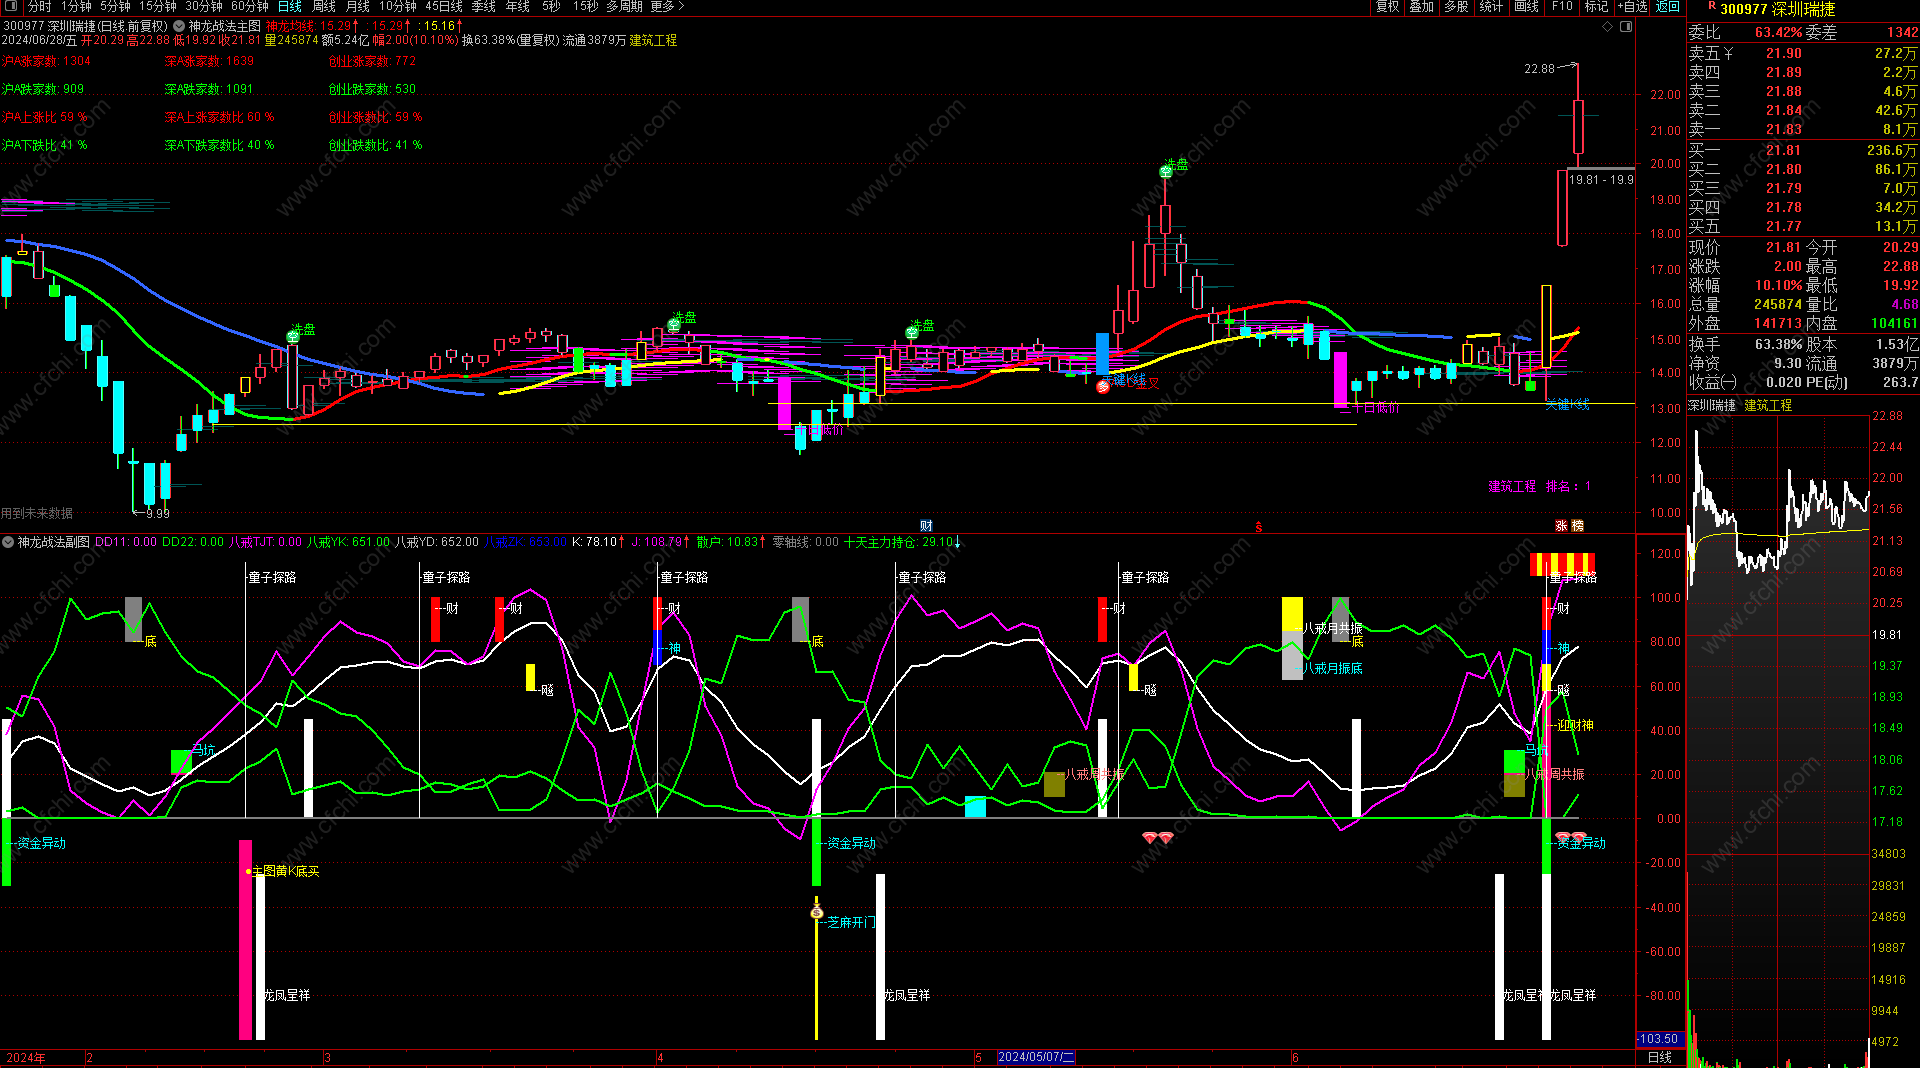This screenshot has width=1920, height=1068.
Task: Toggle the 叠加 overlay option
Action: click(1421, 7)
